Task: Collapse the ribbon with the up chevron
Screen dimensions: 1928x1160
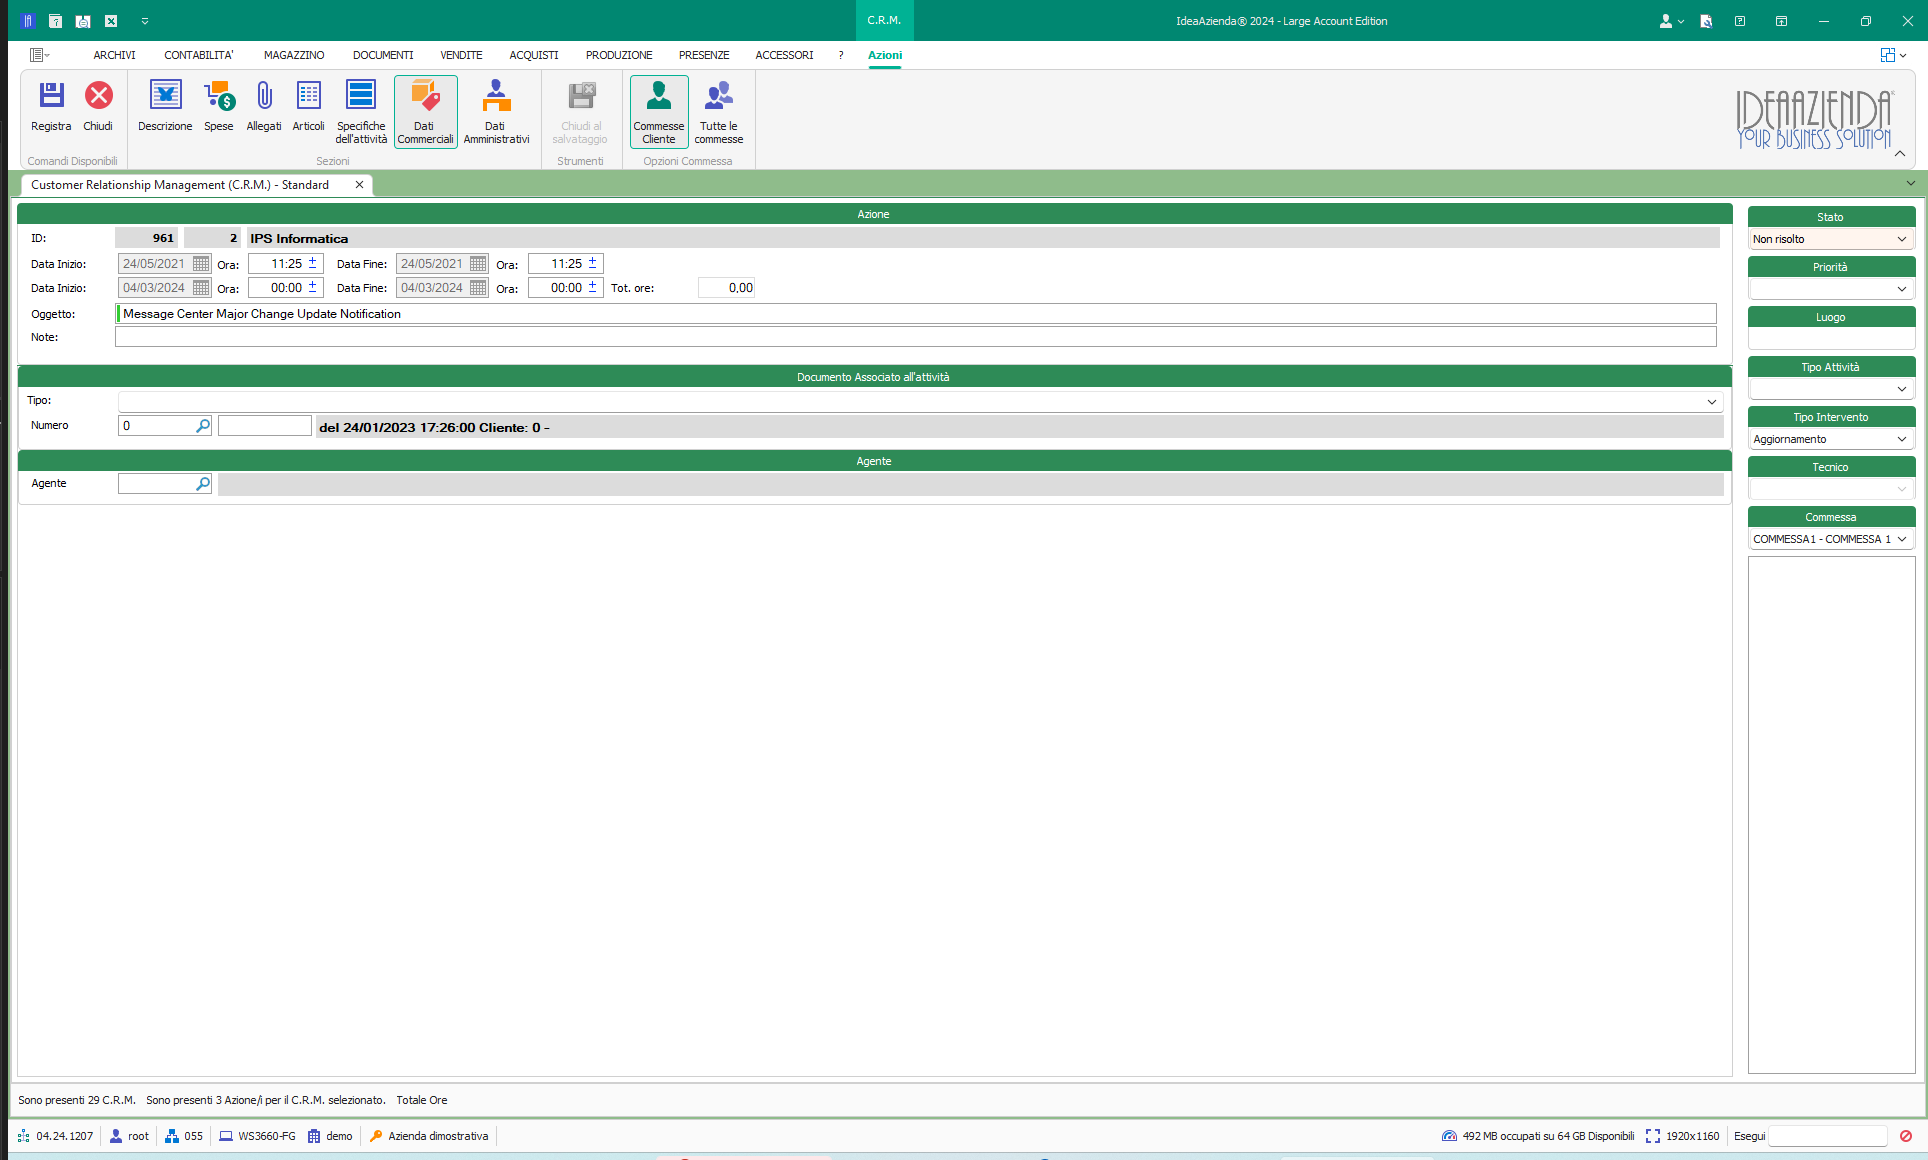Action: [x=1900, y=153]
